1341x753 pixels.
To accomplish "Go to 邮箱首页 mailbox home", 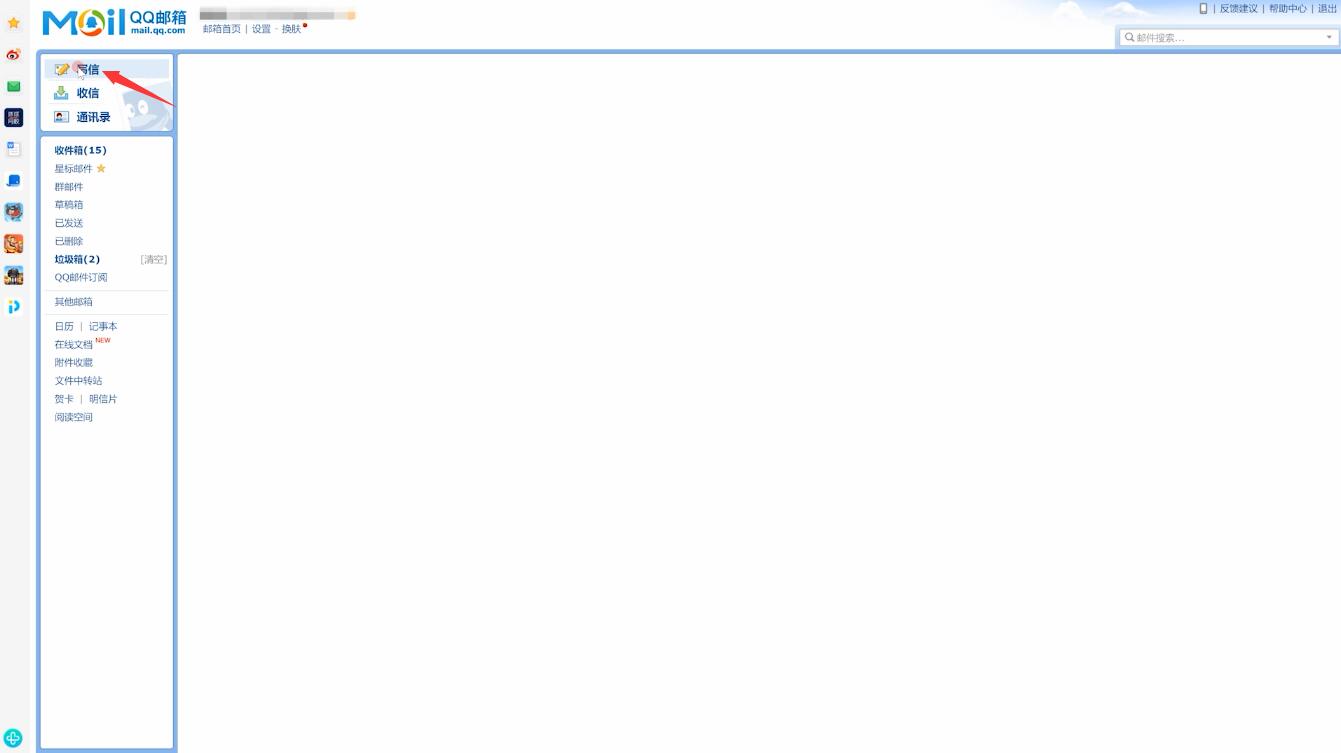I will pyautogui.click(x=222, y=29).
